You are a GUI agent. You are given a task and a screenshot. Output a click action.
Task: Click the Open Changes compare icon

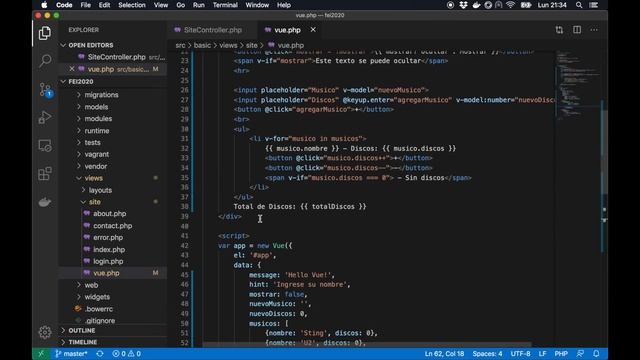559,30
